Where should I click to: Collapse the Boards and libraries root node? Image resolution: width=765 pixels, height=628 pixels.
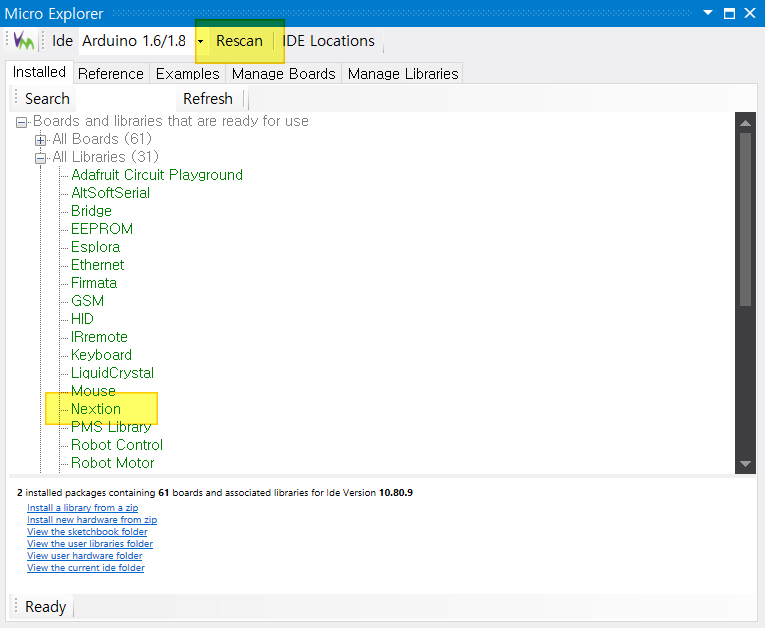click(x=21, y=122)
